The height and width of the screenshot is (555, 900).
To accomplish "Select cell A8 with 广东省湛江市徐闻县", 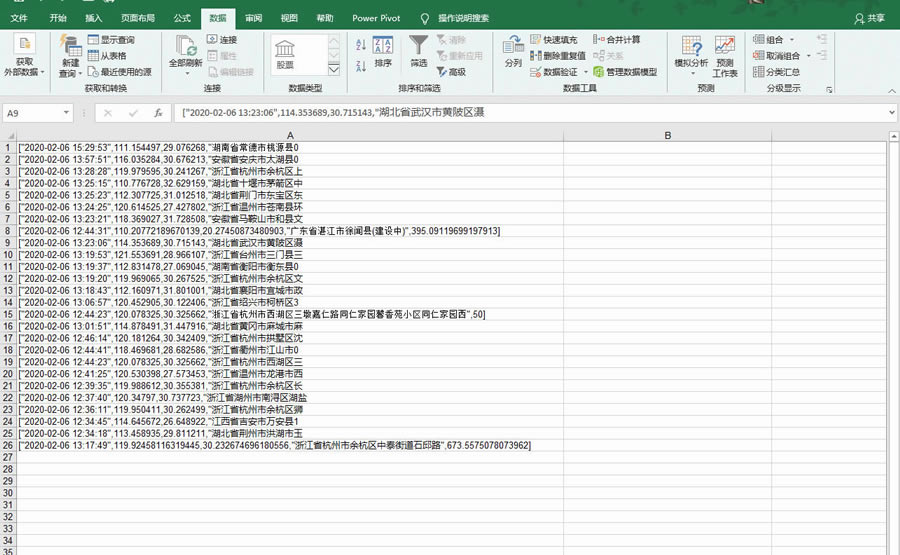I will [x=290, y=231].
